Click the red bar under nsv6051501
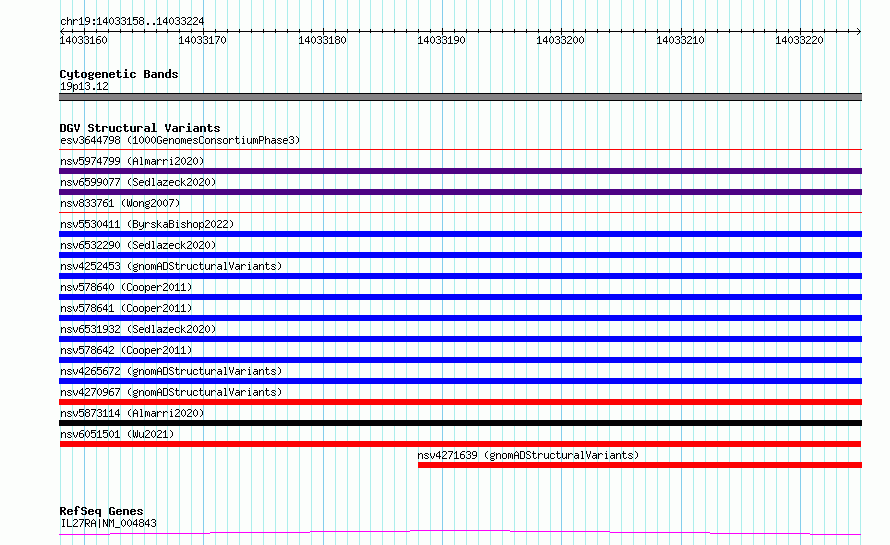890x545 pixels. coord(460,444)
